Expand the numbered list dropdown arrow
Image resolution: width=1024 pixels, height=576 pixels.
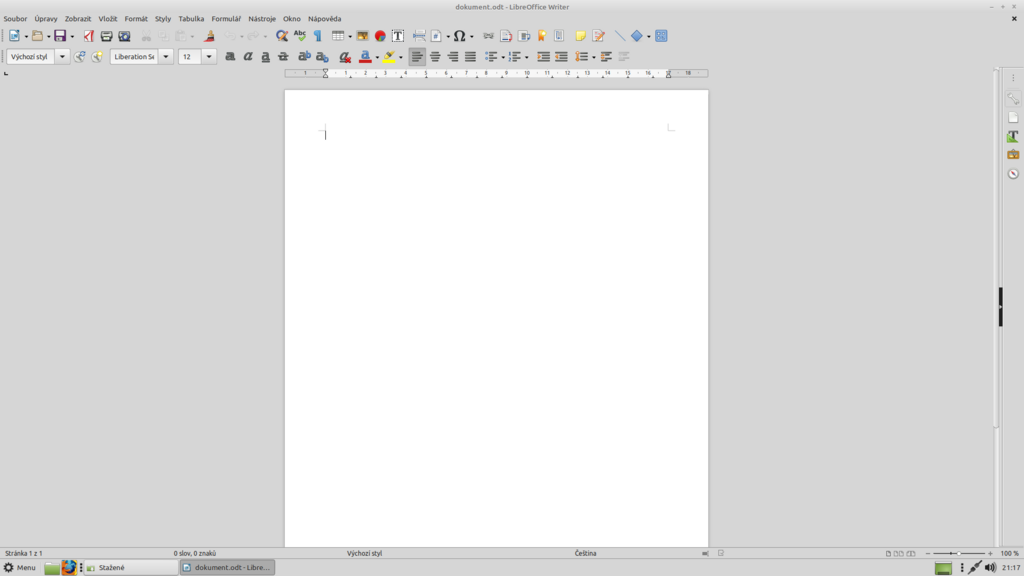(x=526, y=57)
